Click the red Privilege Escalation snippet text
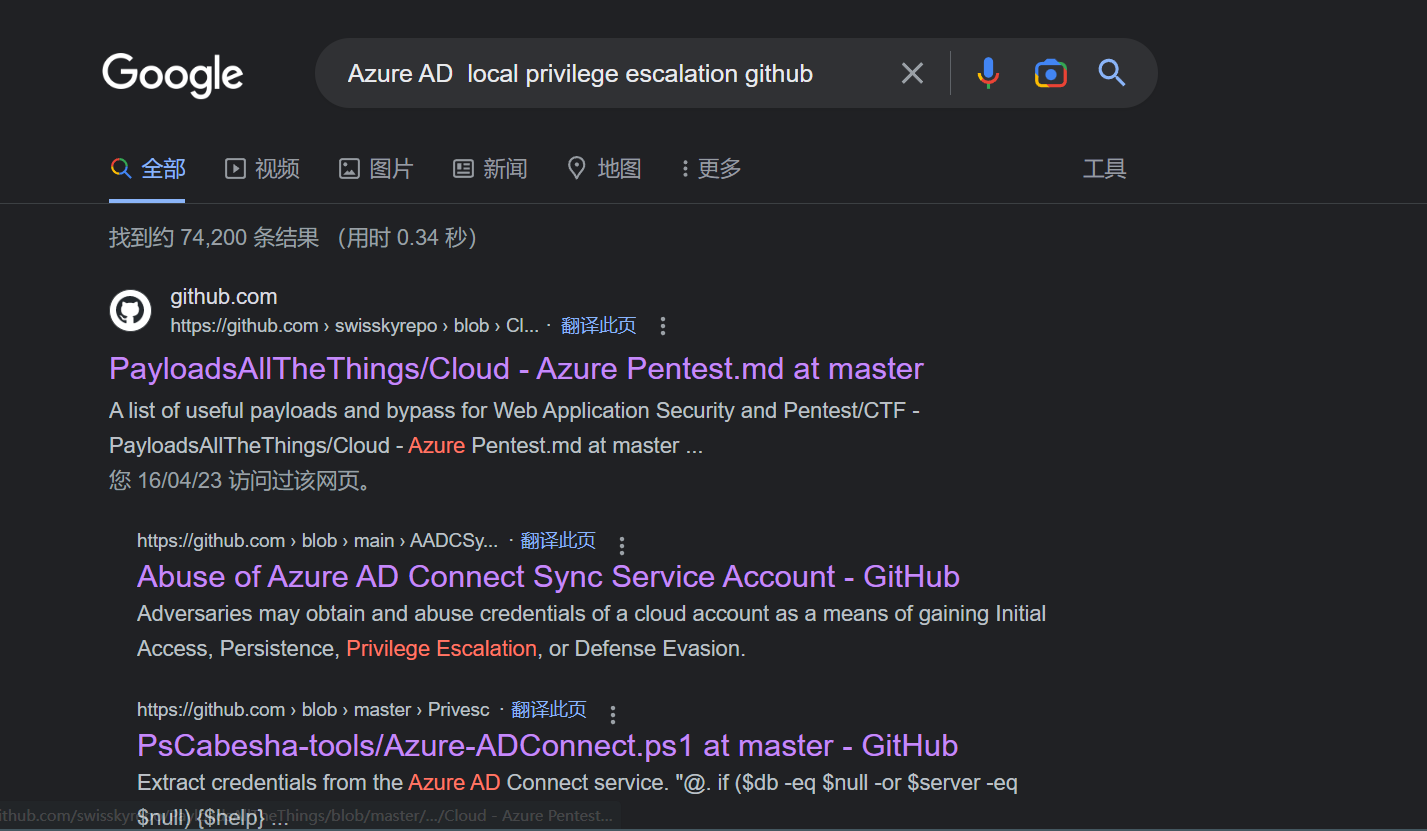Image resolution: width=1427 pixels, height=831 pixels. coord(441,649)
